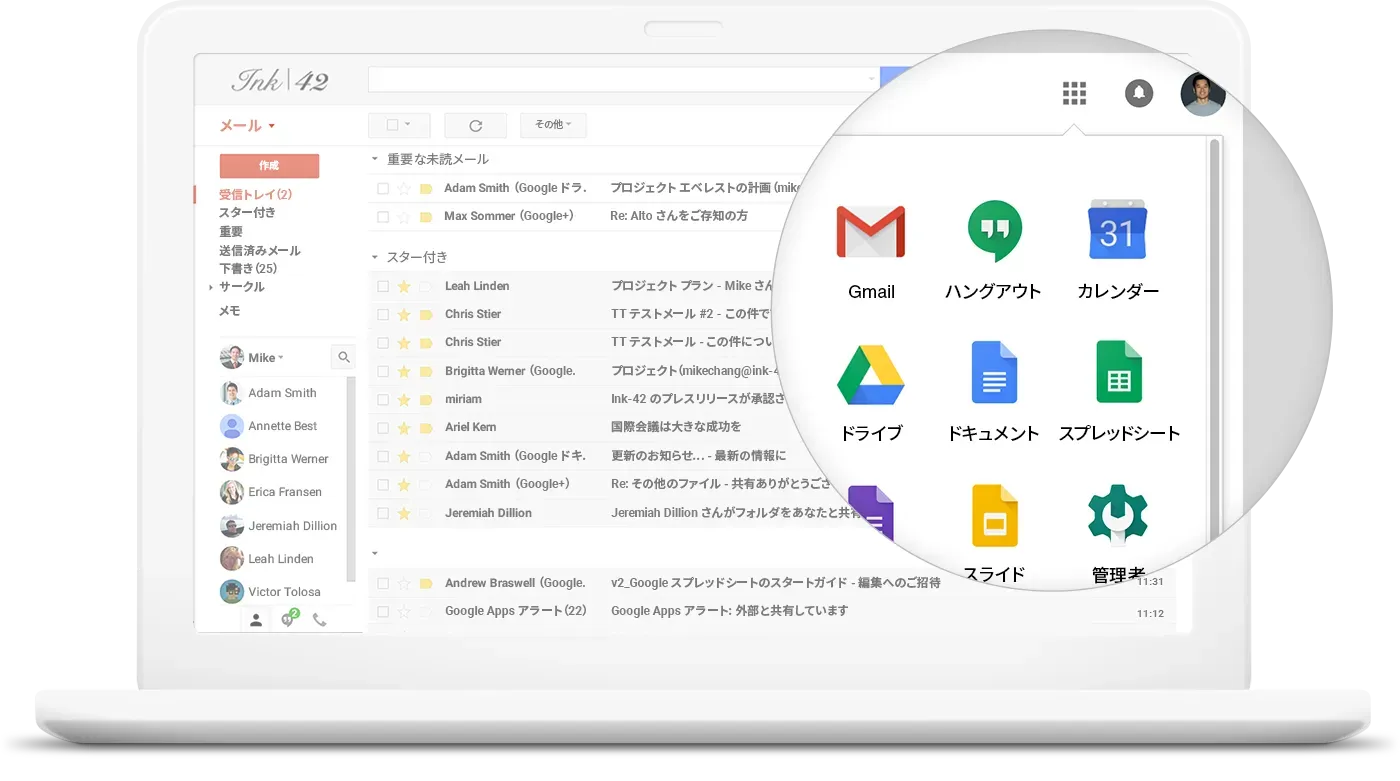Show contacts via the person icon
The width and height of the screenshot is (1400, 781).
pos(256,620)
